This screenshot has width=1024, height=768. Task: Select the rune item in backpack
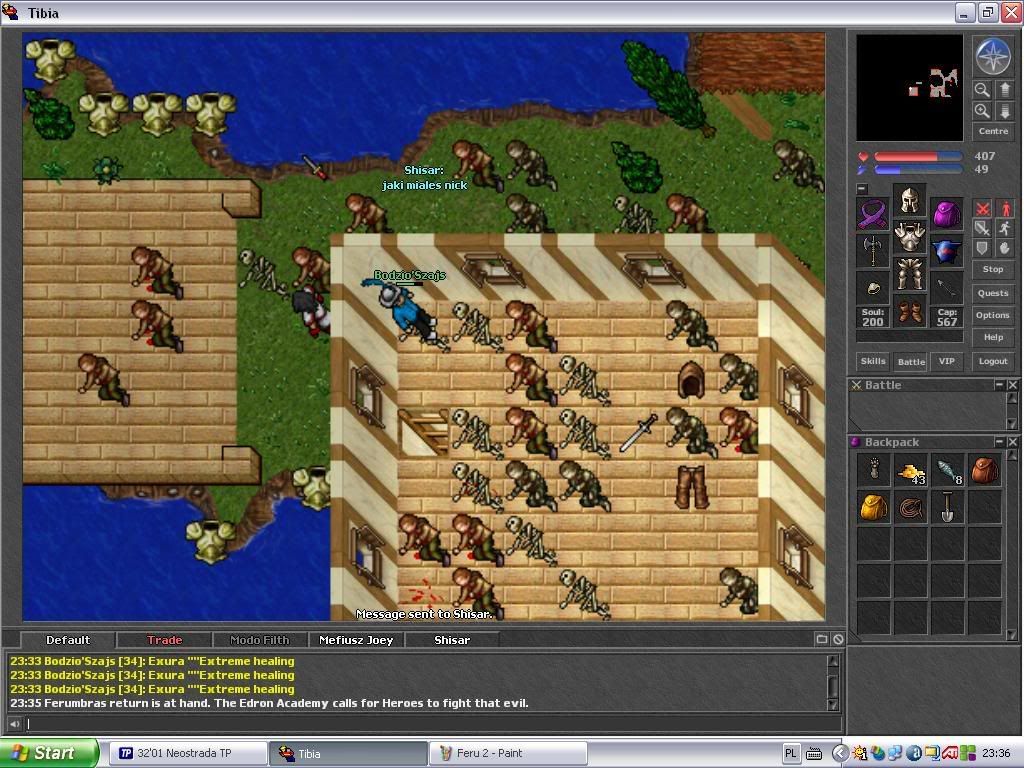click(x=874, y=470)
